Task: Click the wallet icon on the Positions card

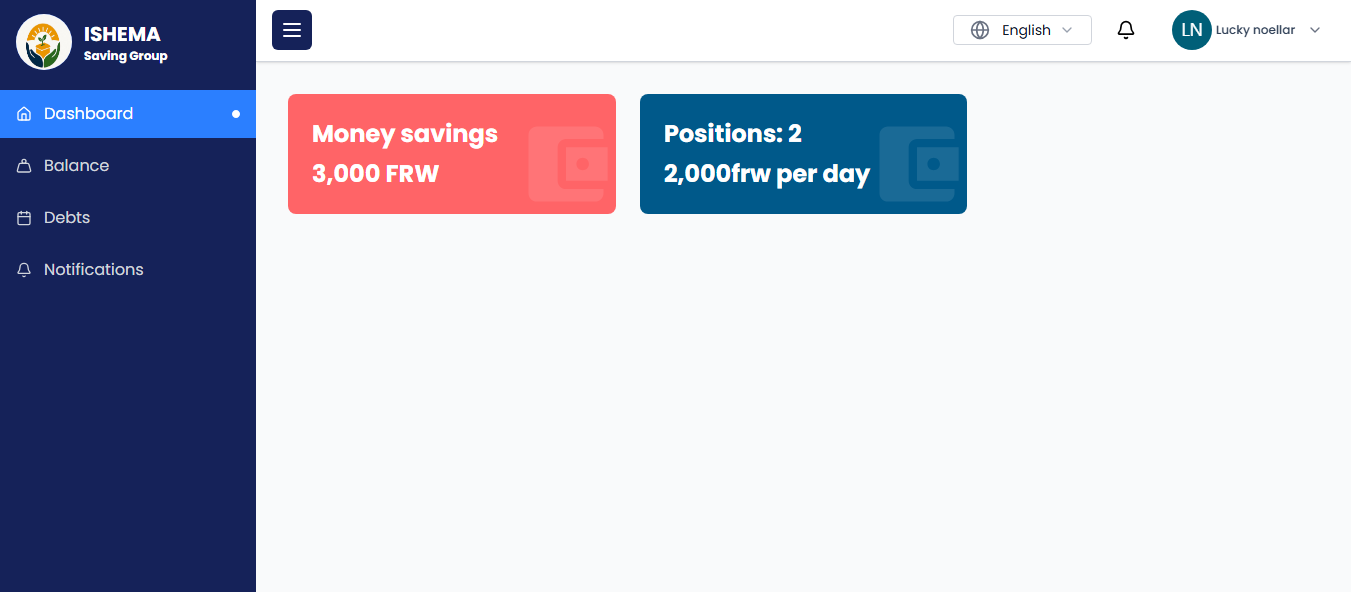Action: pos(920,164)
